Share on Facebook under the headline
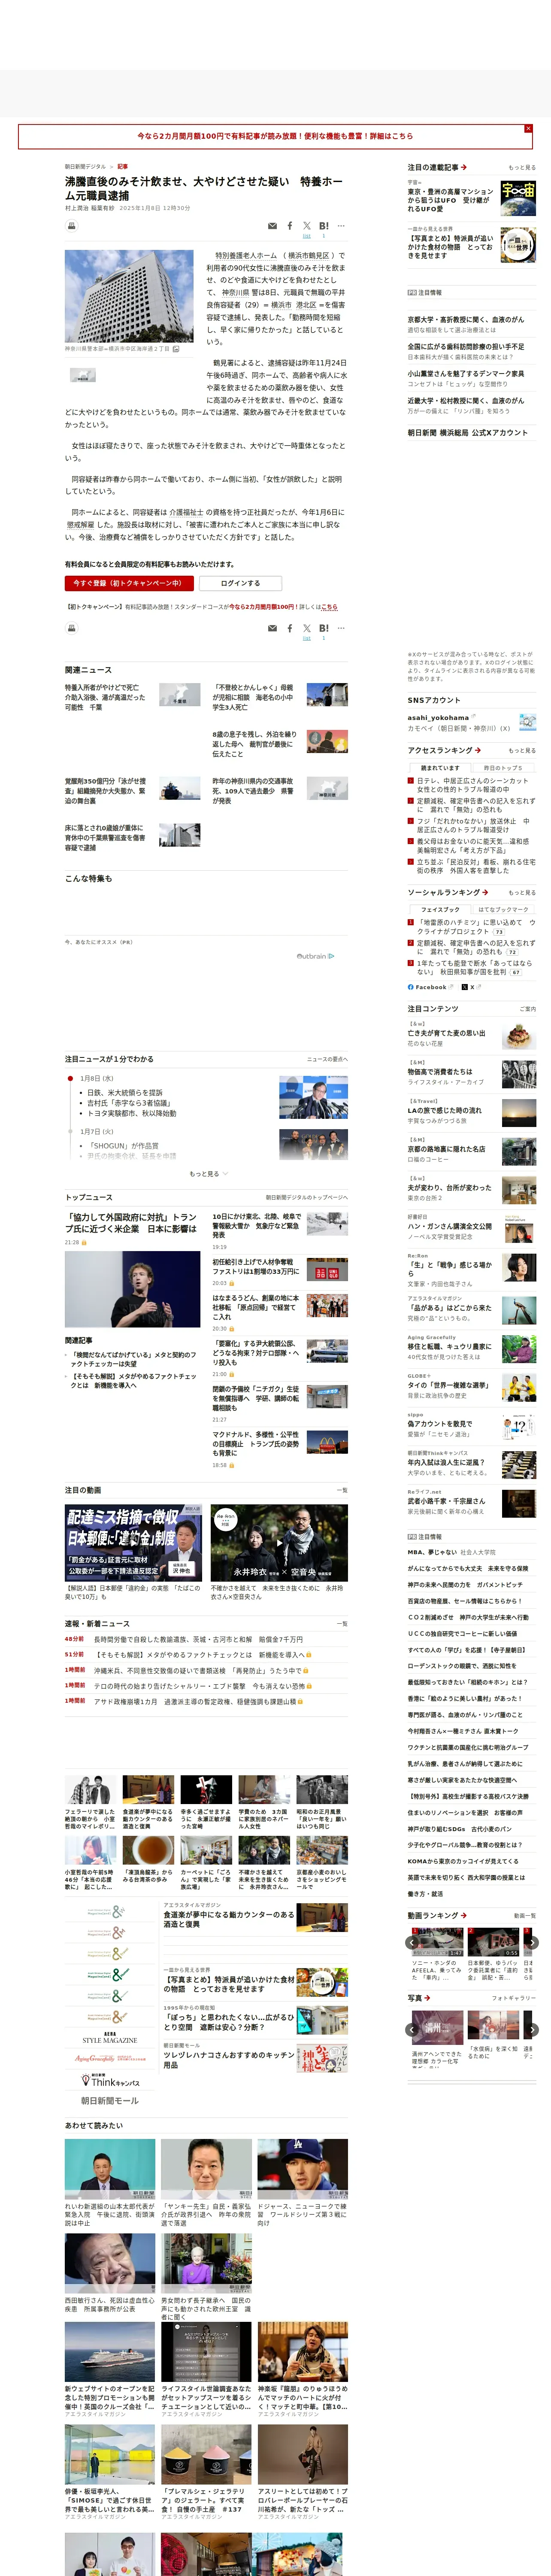Image resolution: width=551 pixels, height=2576 pixels. click(x=290, y=226)
